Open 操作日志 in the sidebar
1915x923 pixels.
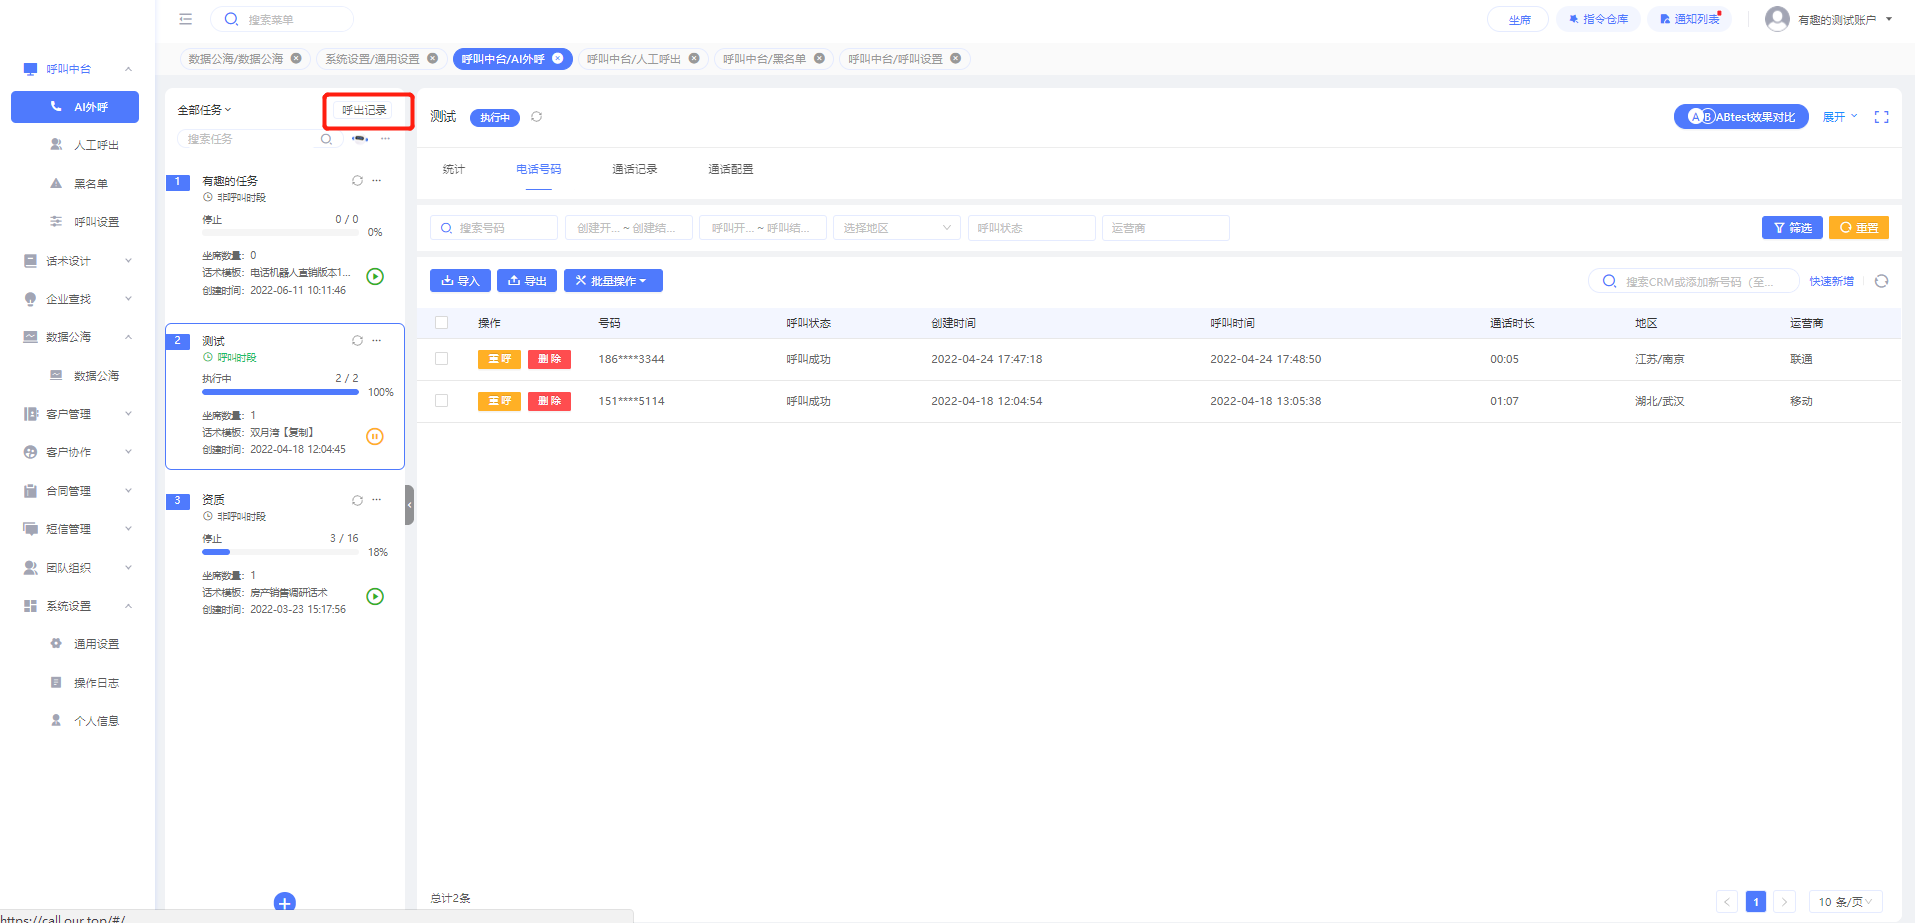point(96,683)
